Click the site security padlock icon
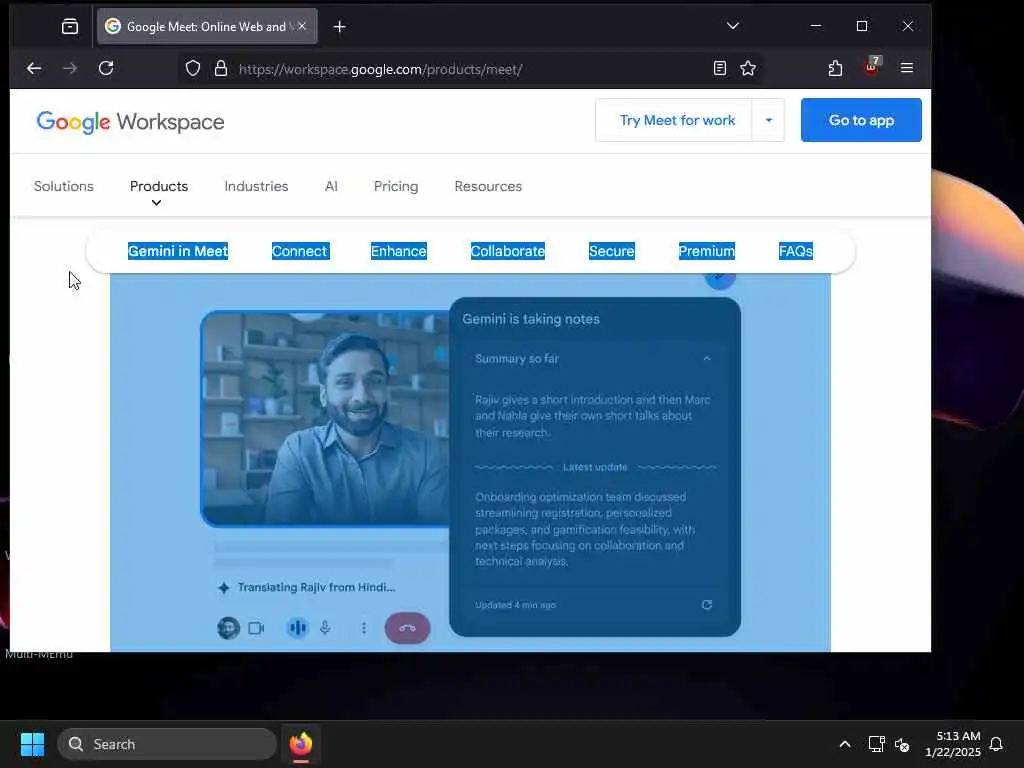The image size is (1024, 768). tap(221, 69)
